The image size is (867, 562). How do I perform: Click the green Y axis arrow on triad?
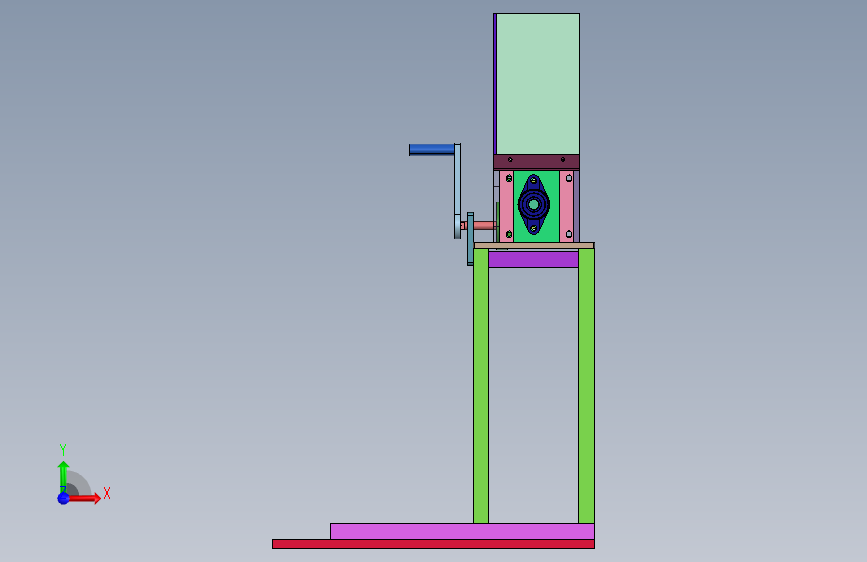[63, 476]
